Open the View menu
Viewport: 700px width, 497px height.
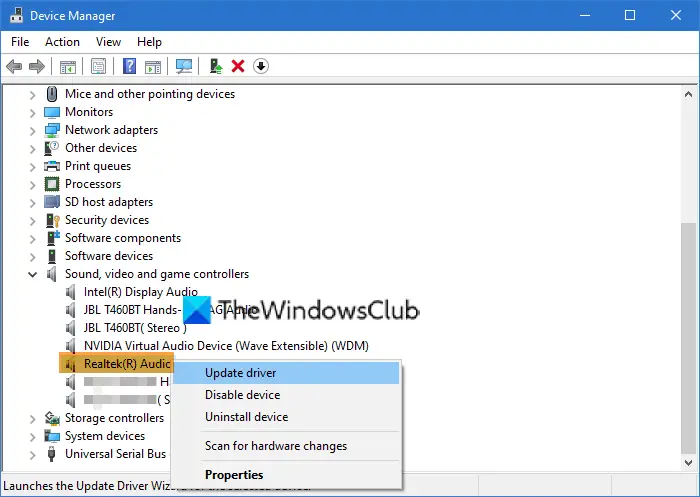(108, 42)
